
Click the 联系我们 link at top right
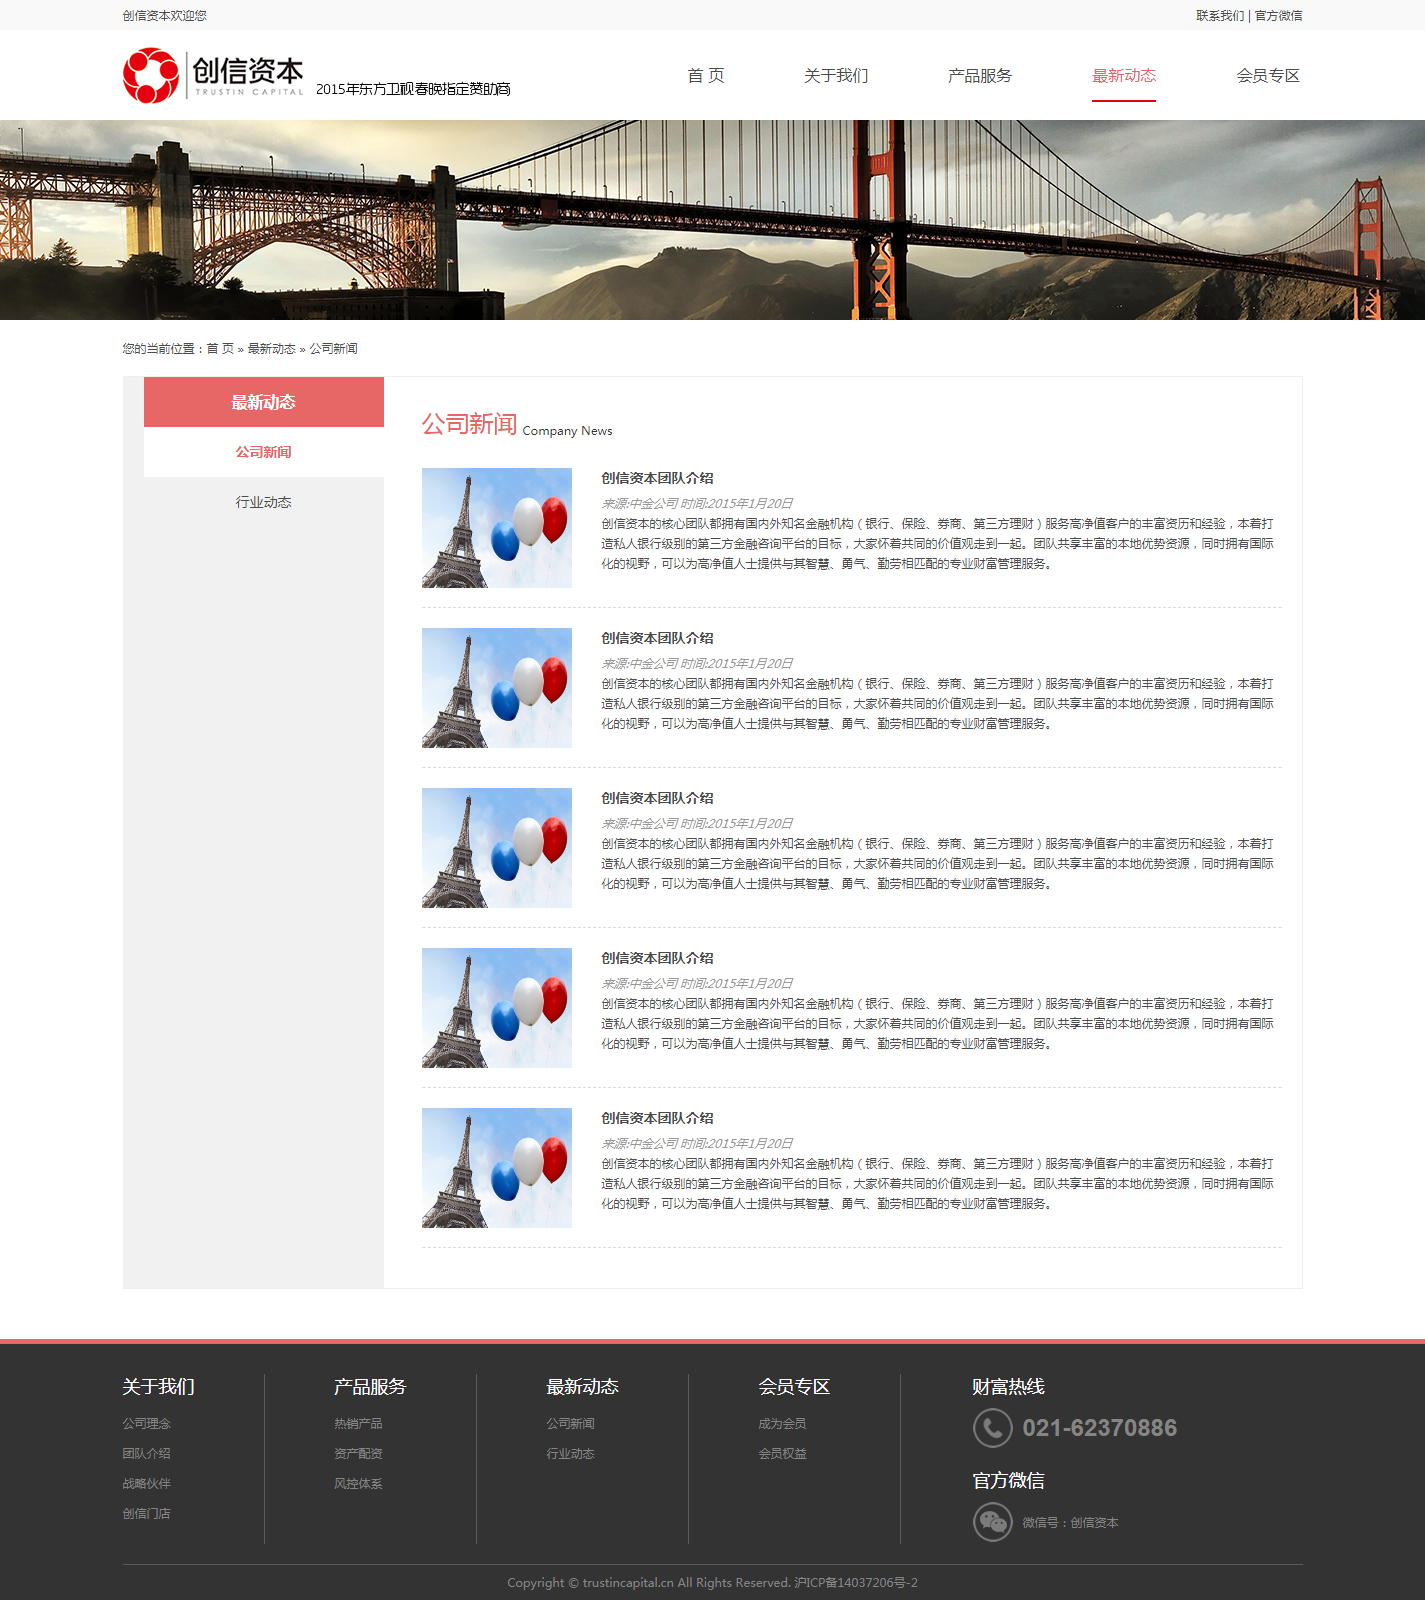tap(1219, 15)
